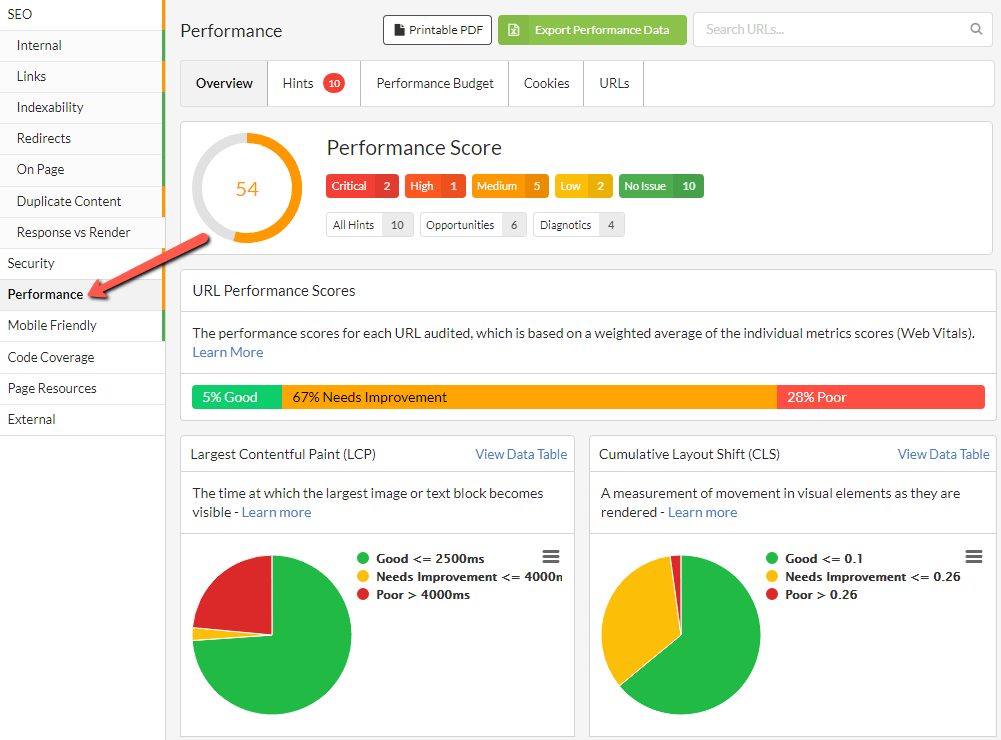Focus the Search URLs field
The width and height of the screenshot is (1001, 740).
tap(843, 29)
